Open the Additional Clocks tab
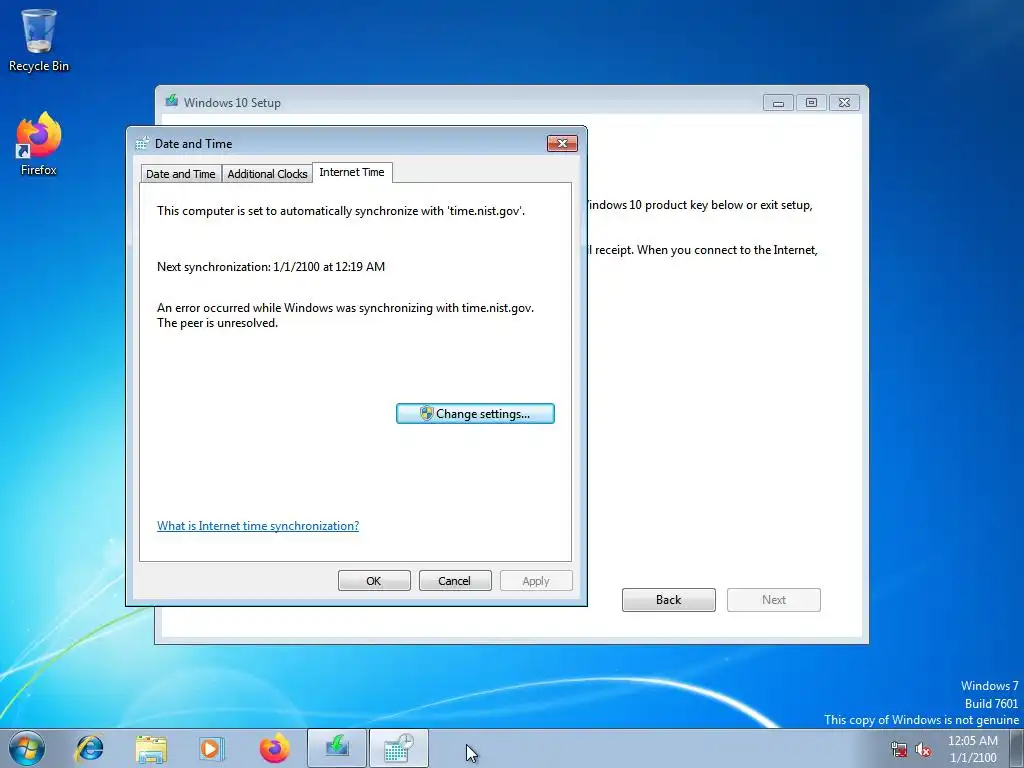The image size is (1024, 768). [x=267, y=174]
